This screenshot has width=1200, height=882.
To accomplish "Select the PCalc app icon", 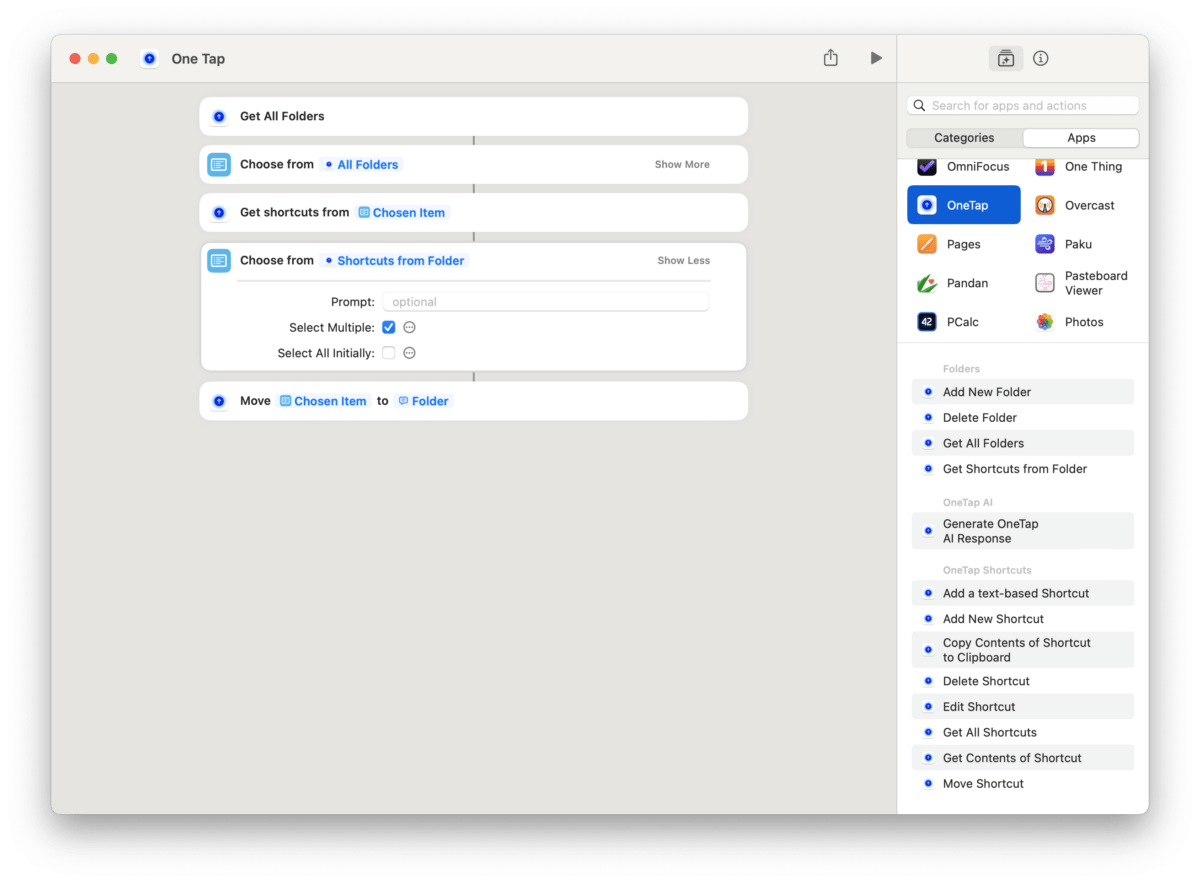I will tap(925, 321).
